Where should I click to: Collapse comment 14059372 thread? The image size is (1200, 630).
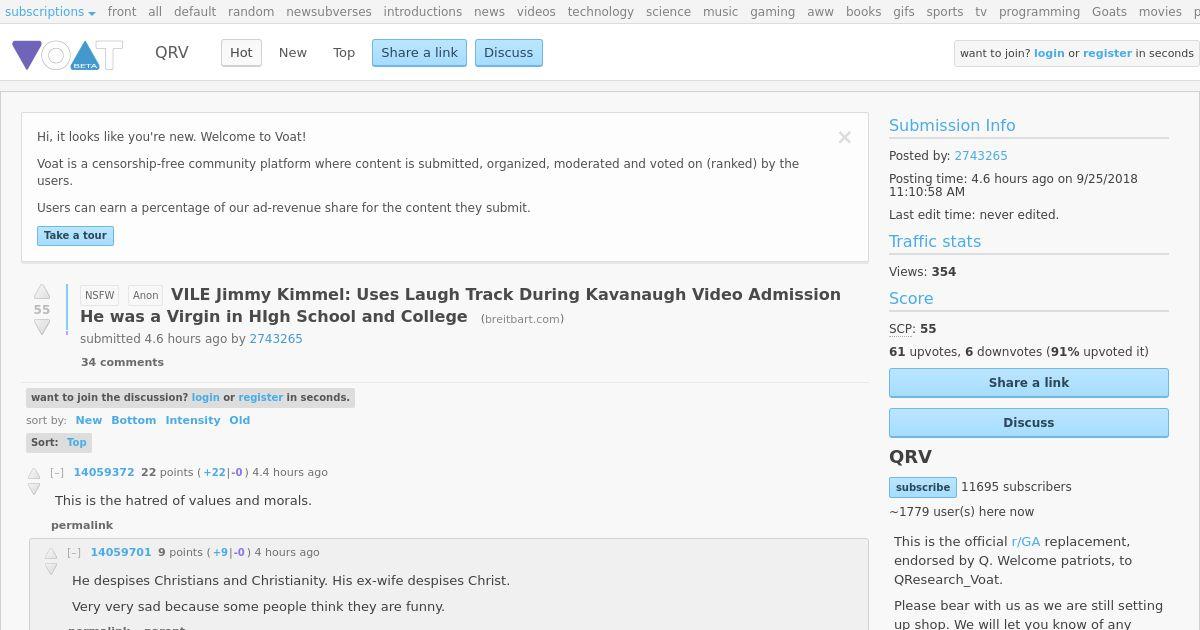(57, 472)
